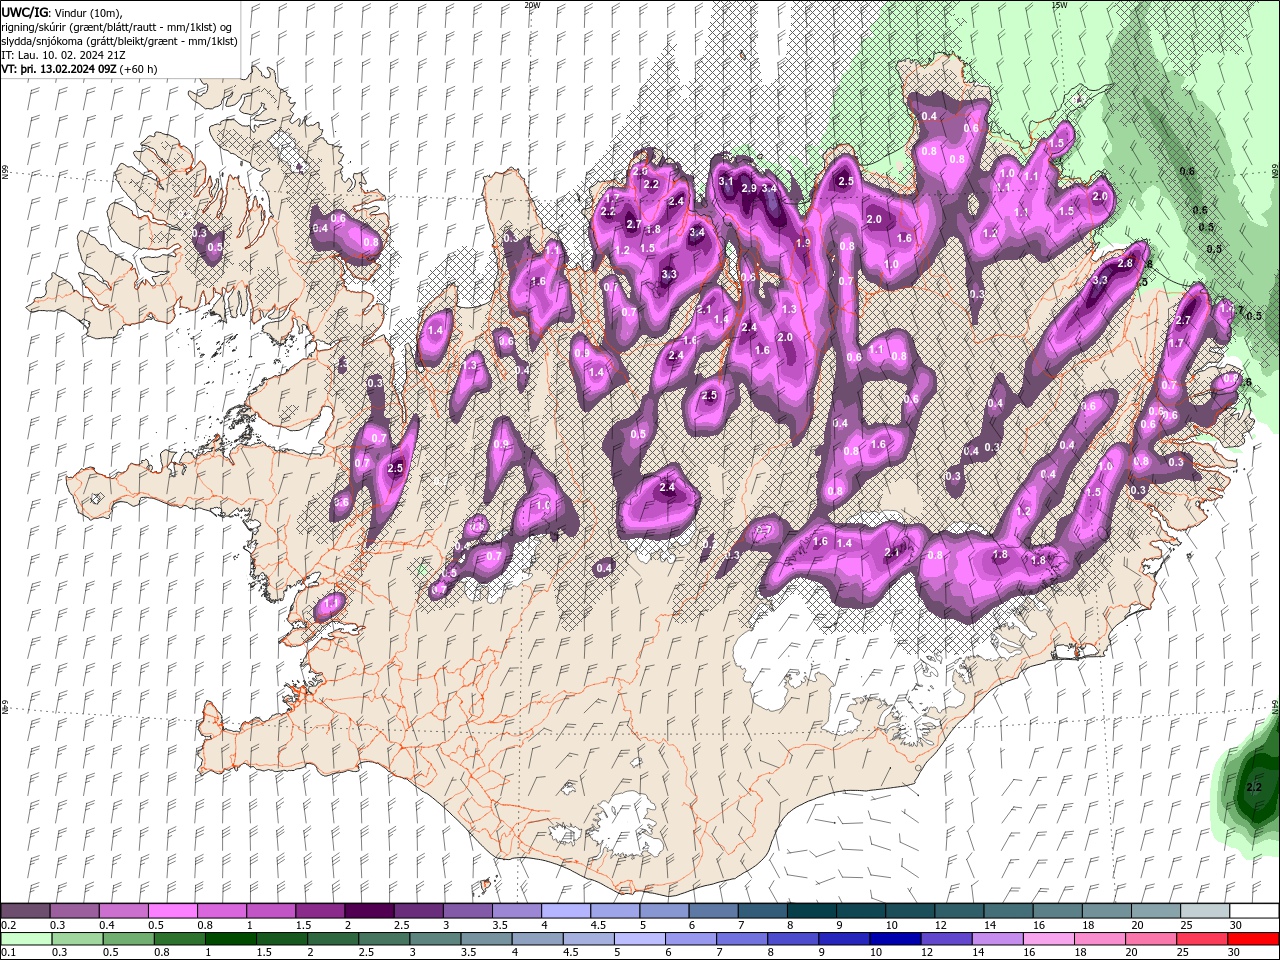Viewport: 1280px width, 960px height.
Task: Click the '3.5' label under lower legend
Action: click(x=469, y=953)
